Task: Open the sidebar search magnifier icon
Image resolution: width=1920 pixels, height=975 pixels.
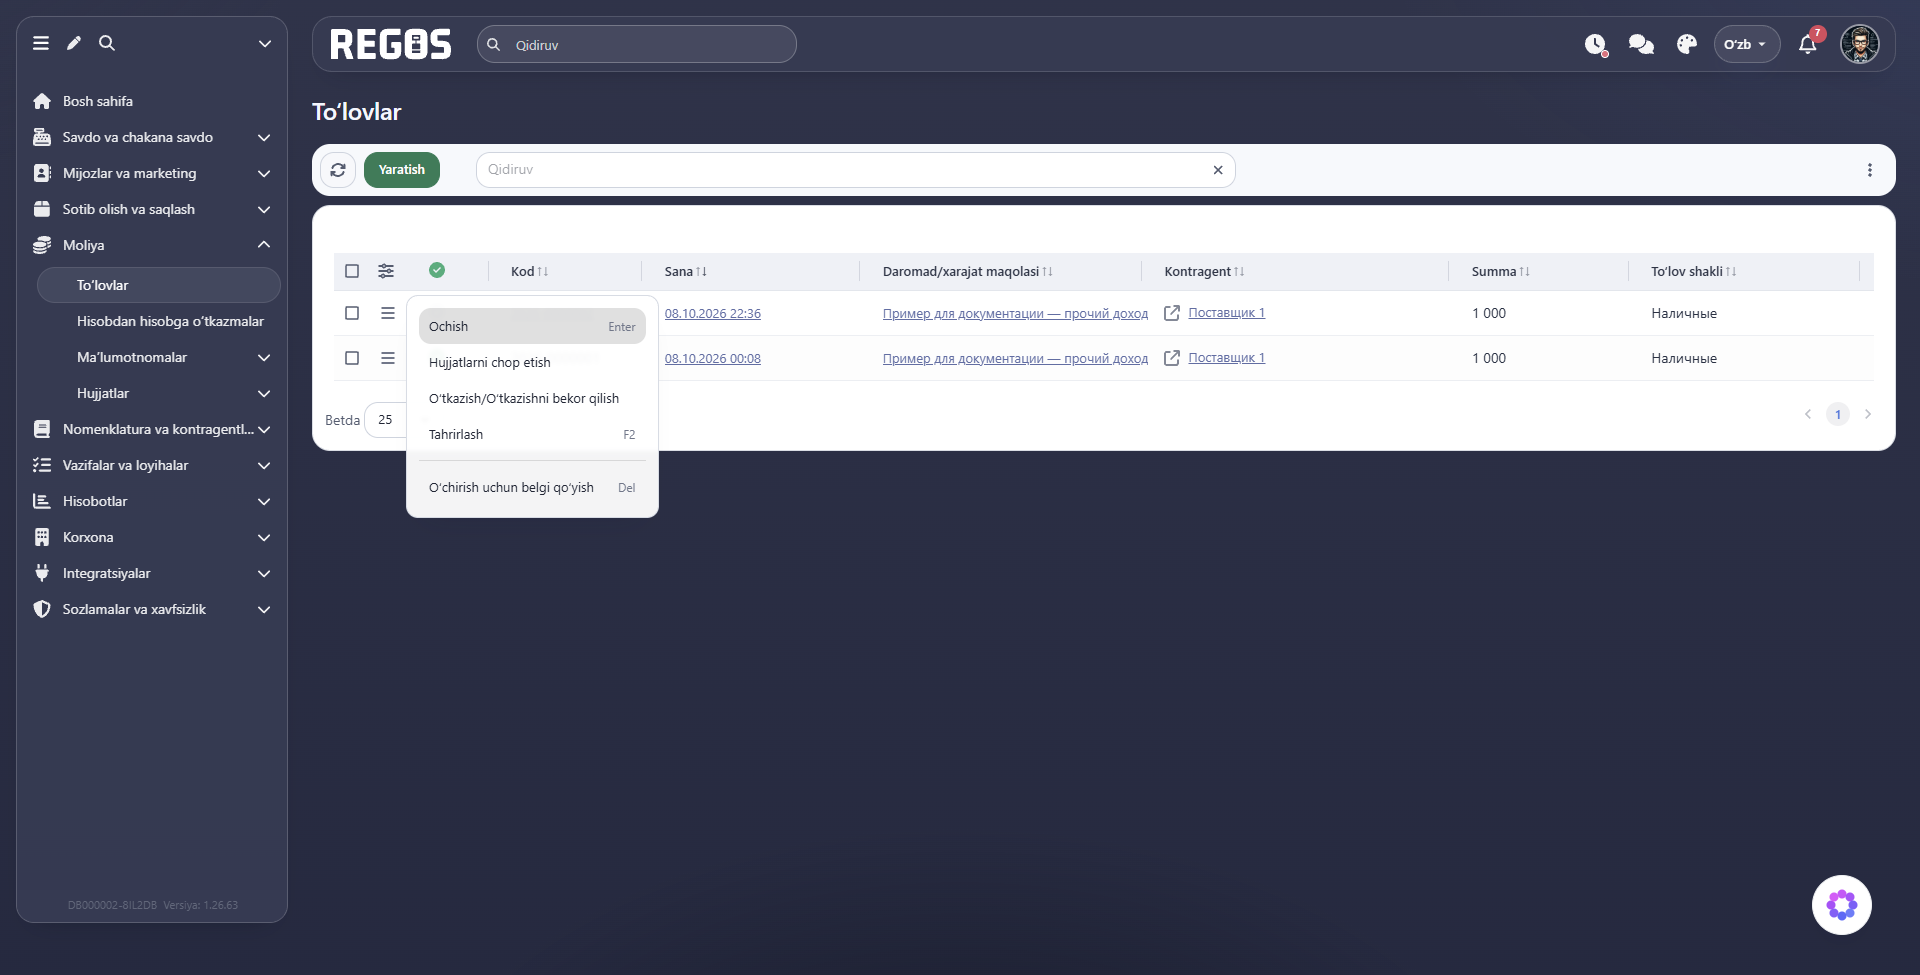Action: tap(107, 43)
